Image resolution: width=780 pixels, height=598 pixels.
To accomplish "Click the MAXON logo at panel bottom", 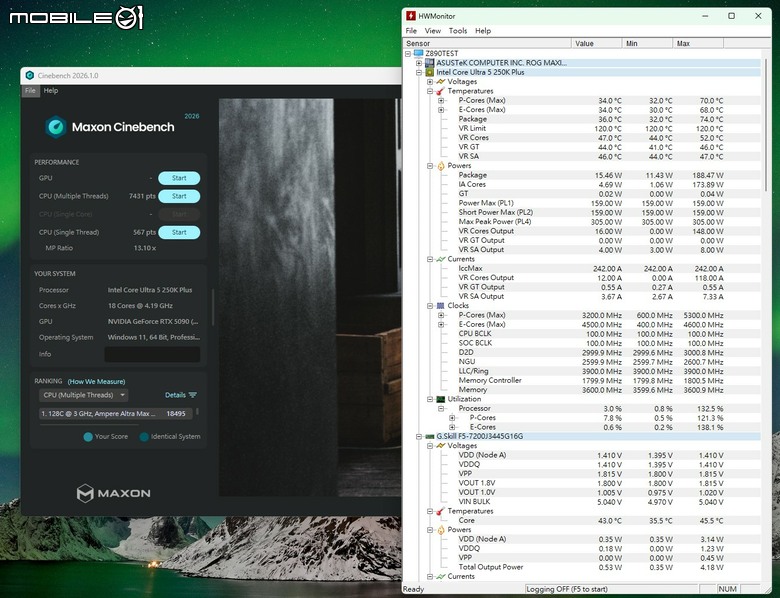I will click(x=113, y=493).
